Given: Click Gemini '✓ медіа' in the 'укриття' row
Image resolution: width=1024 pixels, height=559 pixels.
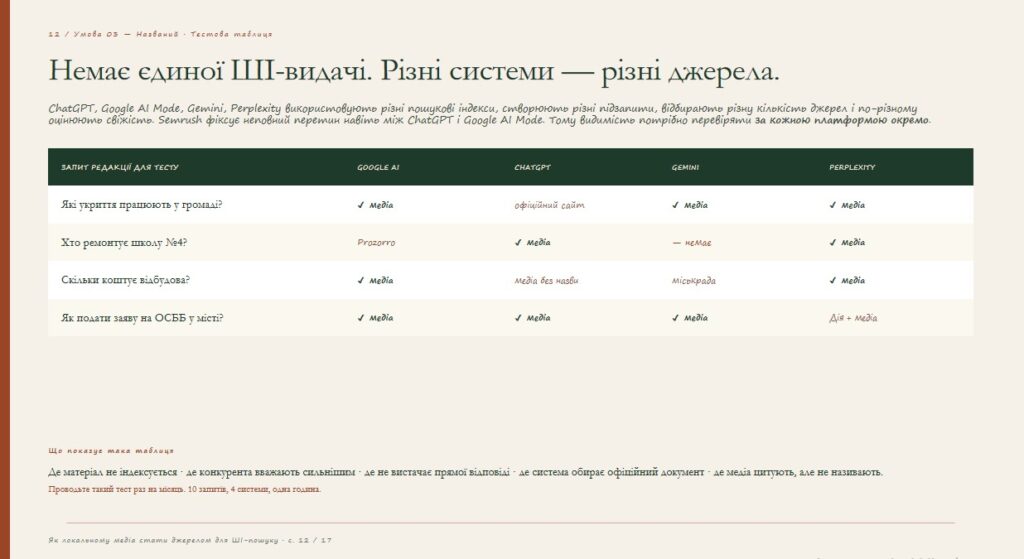Looking at the screenshot, I should tap(690, 205).
